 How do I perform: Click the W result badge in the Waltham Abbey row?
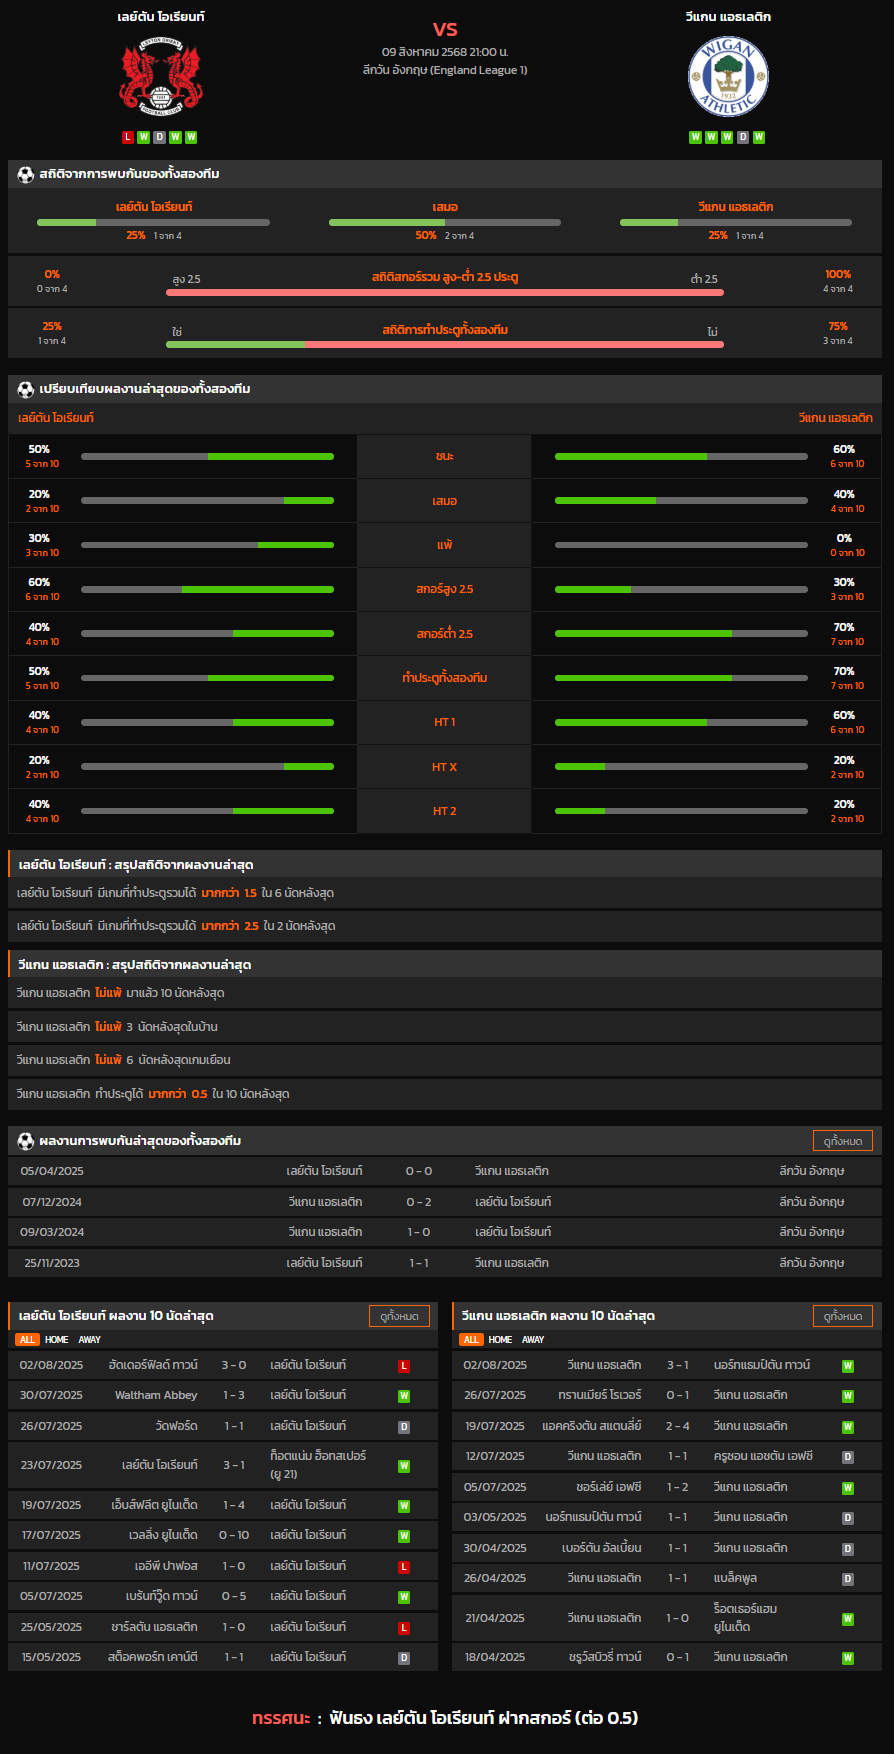click(x=404, y=1396)
